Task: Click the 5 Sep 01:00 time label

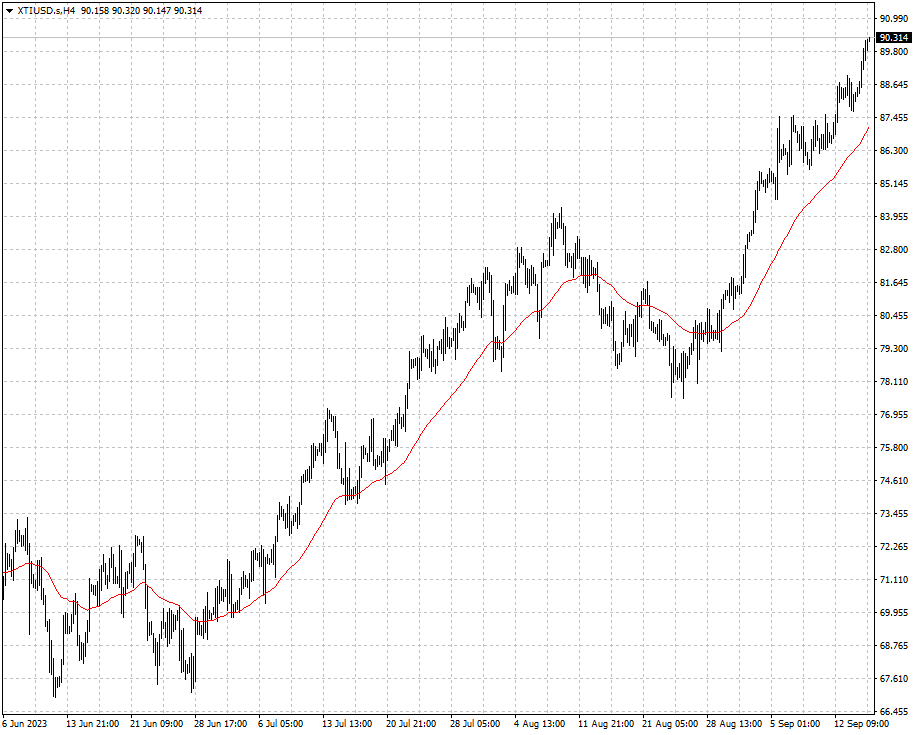Action: coord(795,724)
